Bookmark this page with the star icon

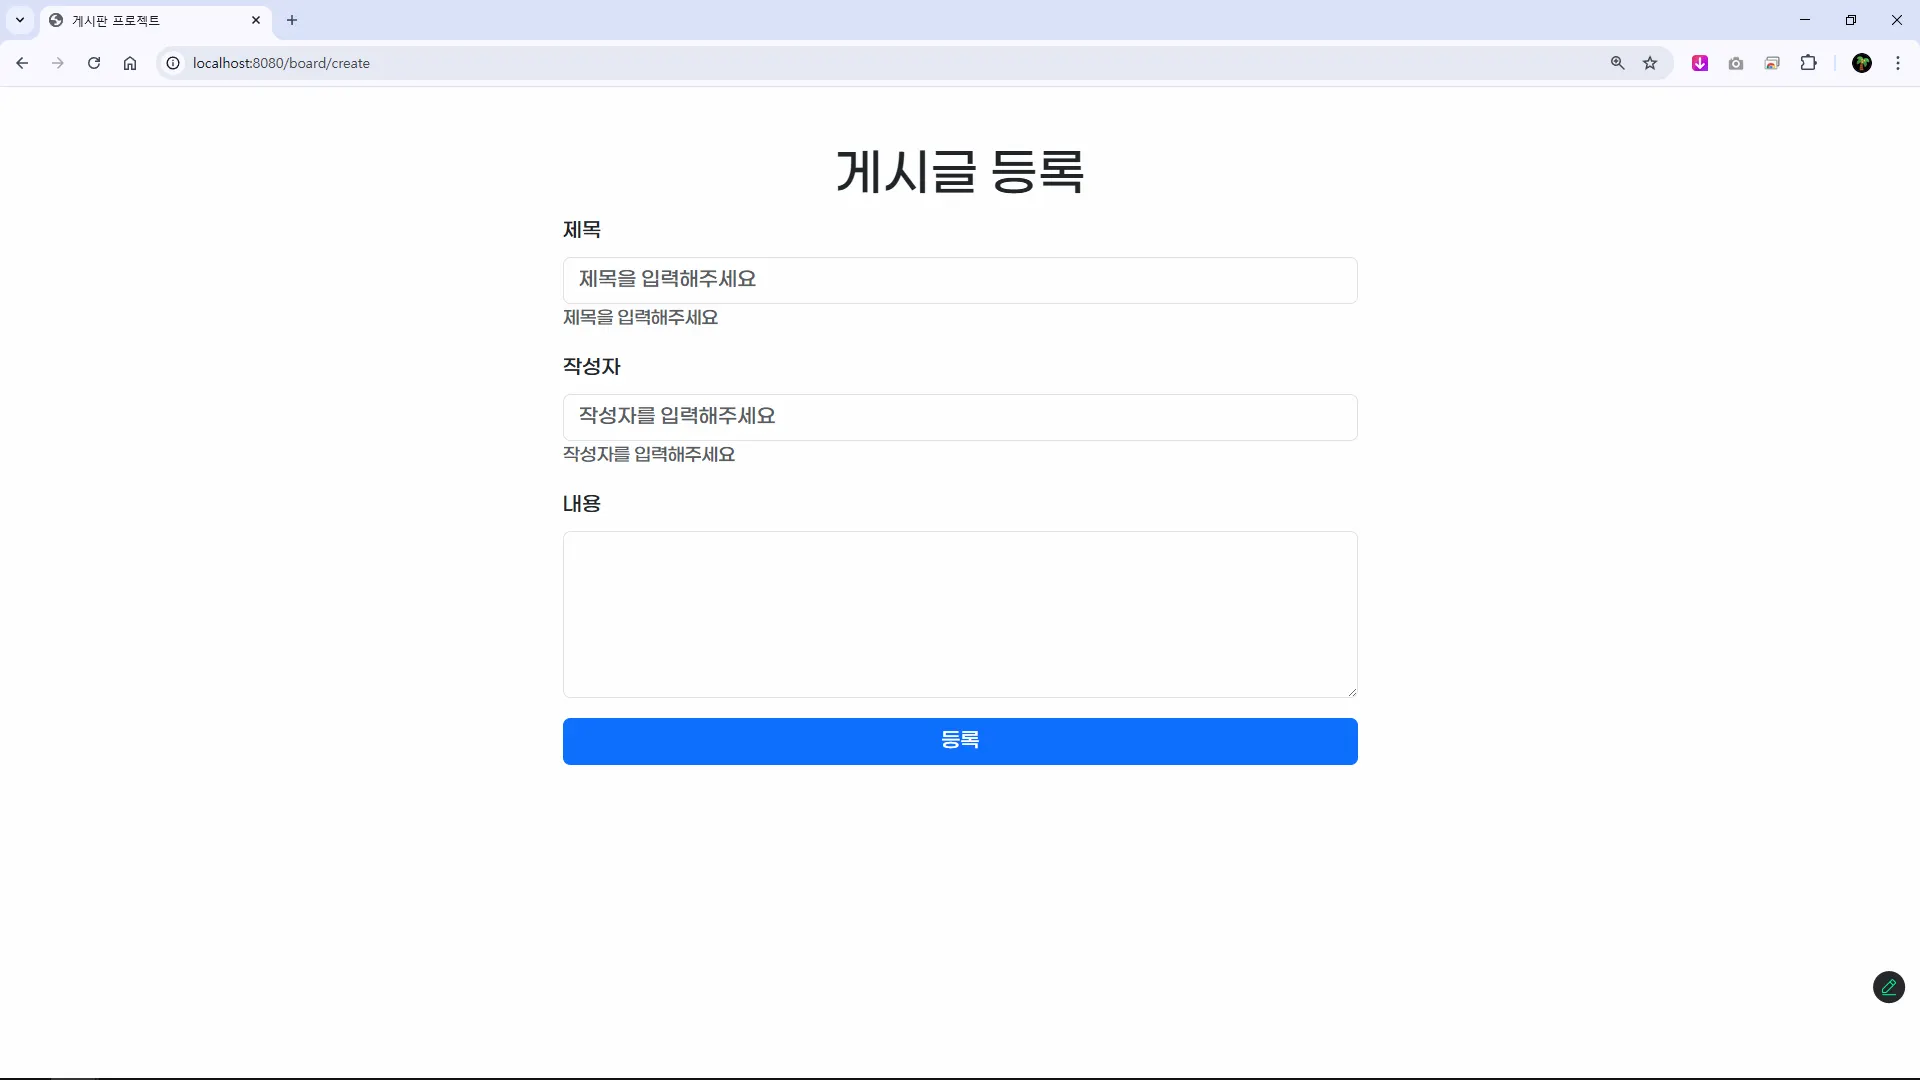pos(1650,63)
